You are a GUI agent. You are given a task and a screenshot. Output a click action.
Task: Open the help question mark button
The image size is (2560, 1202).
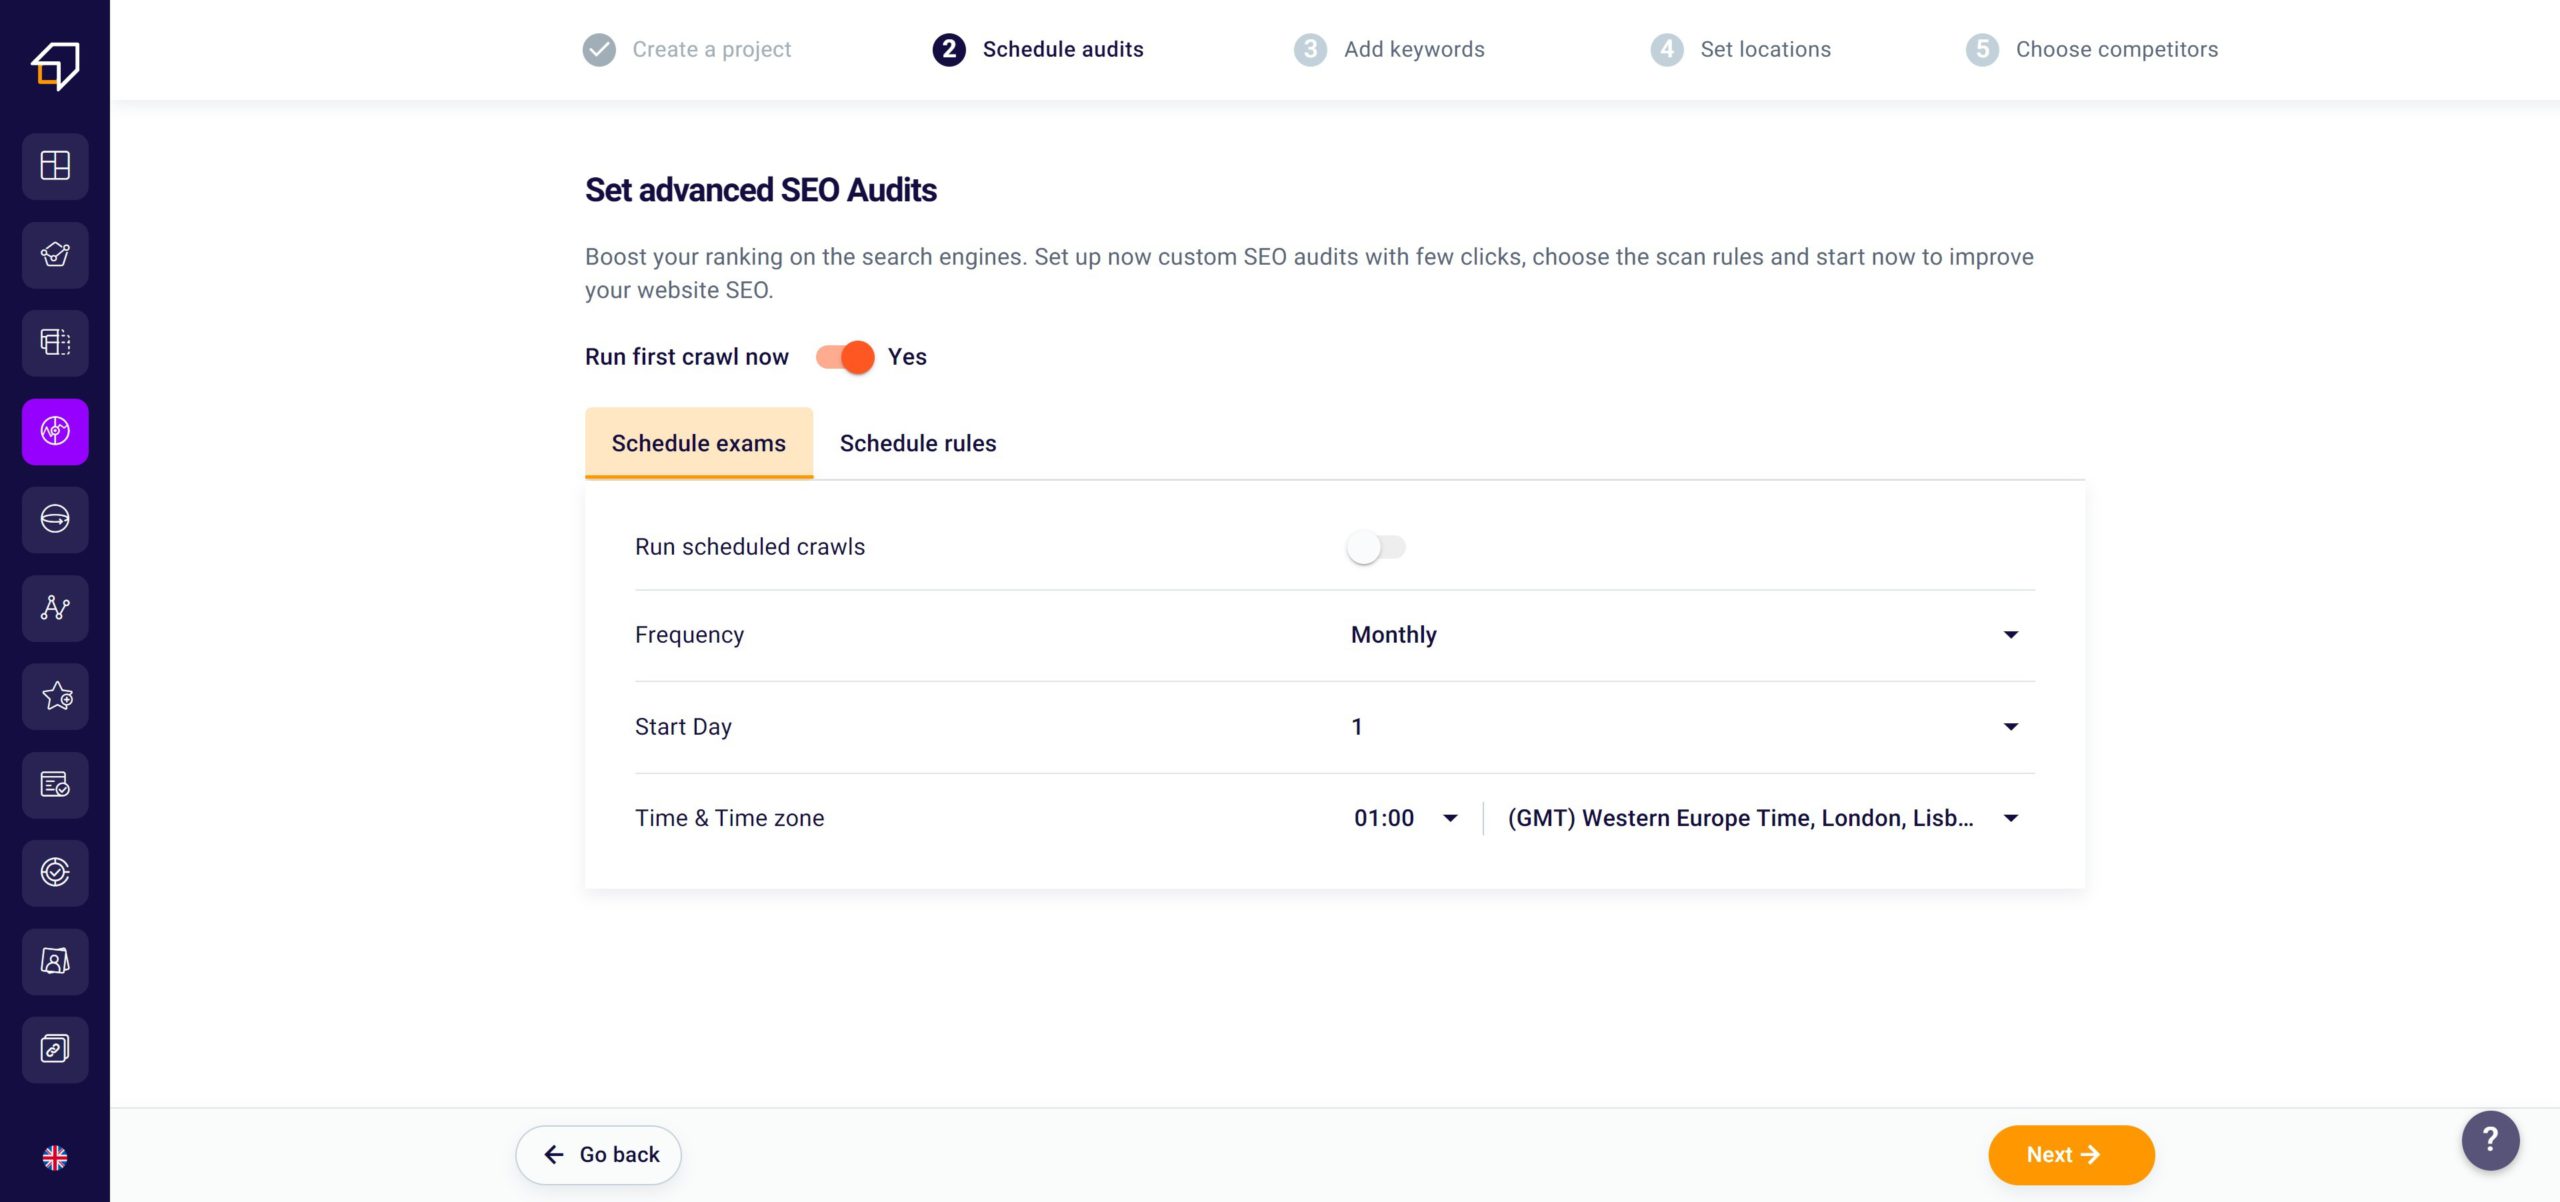pyautogui.click(x=2490, y=1140)
